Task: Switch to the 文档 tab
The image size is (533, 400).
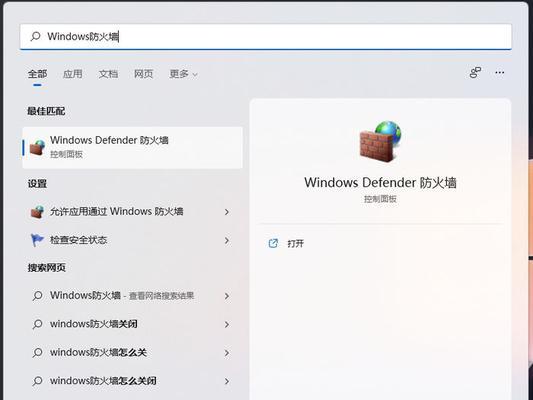Action: (108, 74)
